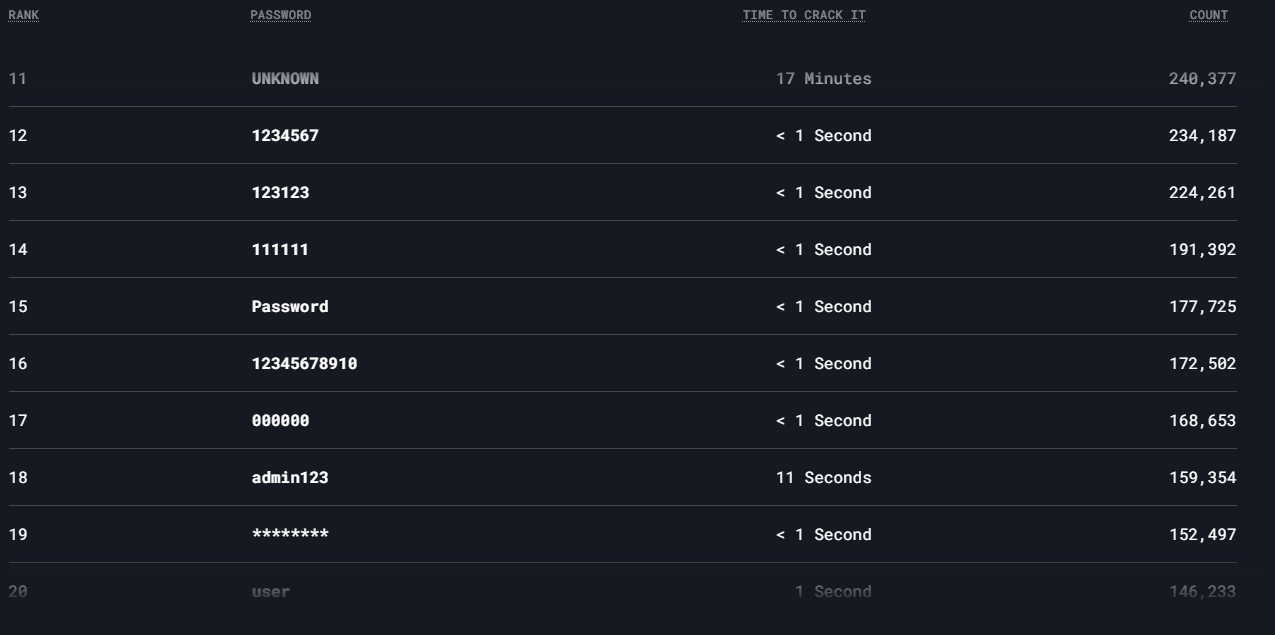The image size is (1275, 635).
Task: Click the 17 Minutes crack time
Action: click(824, 78)
